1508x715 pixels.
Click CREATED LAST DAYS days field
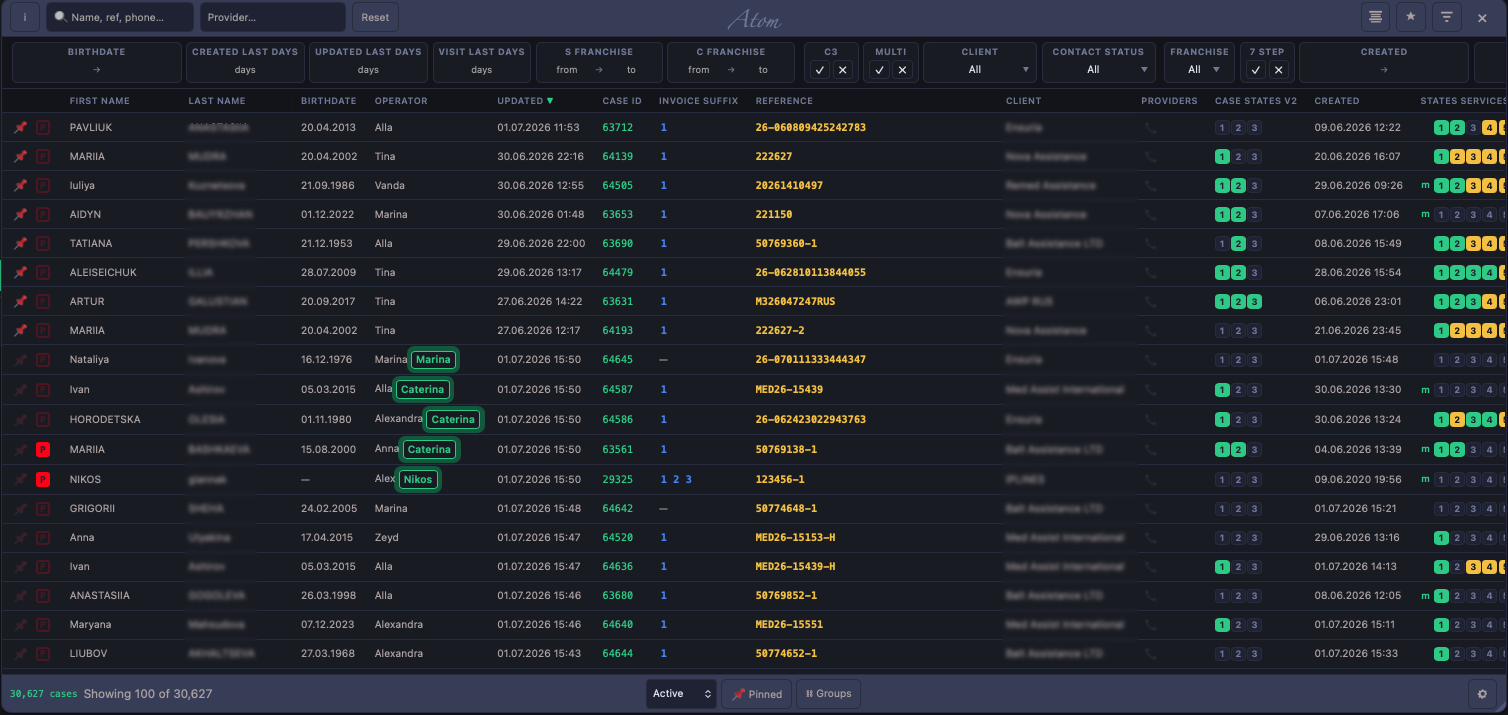pyautogui.click(x=245, y=70)
